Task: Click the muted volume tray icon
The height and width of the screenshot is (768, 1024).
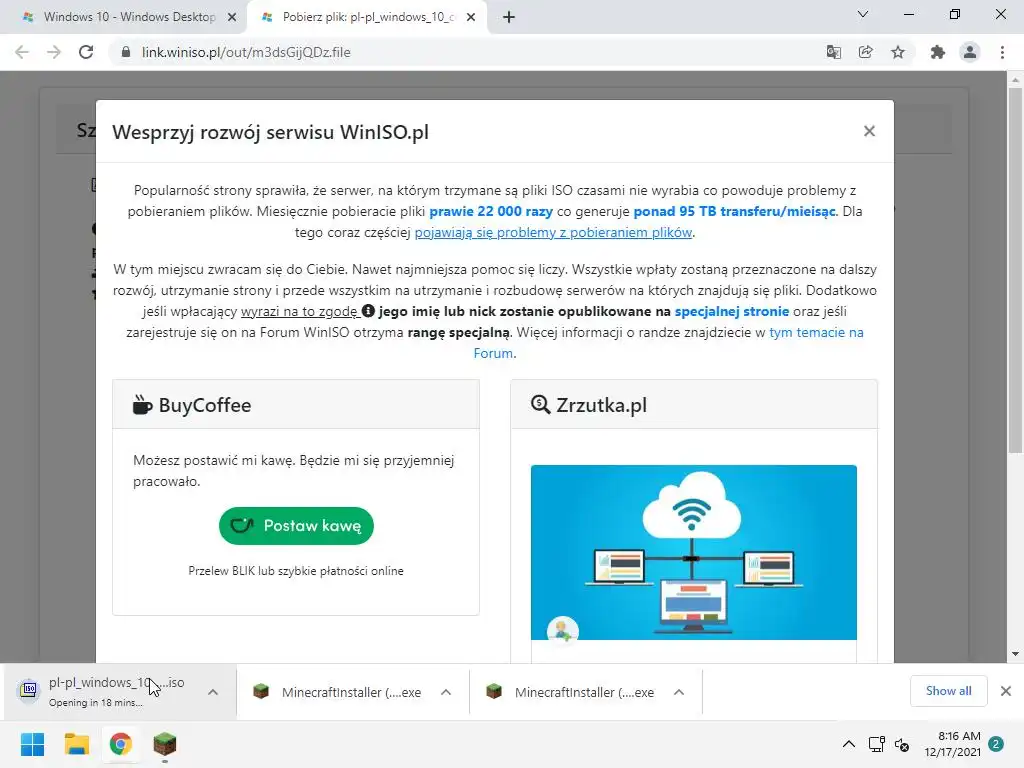Action: [902, 744]
